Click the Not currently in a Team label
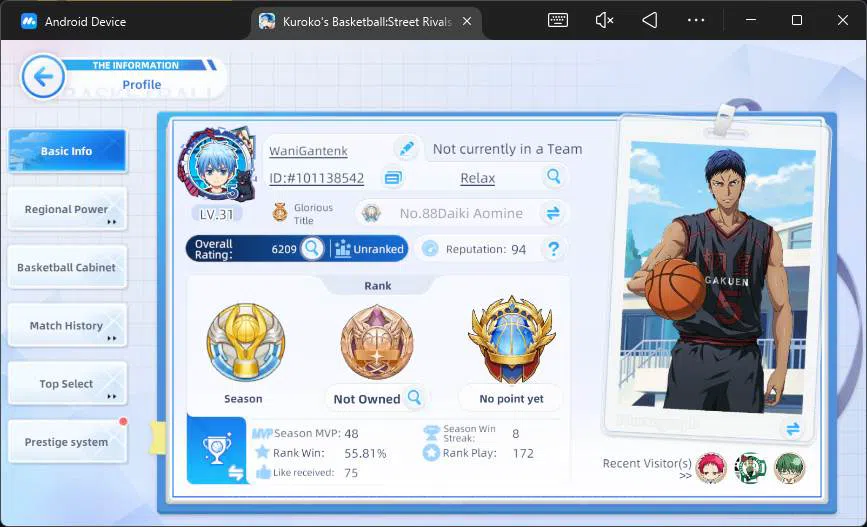 (x=507, y=149)
